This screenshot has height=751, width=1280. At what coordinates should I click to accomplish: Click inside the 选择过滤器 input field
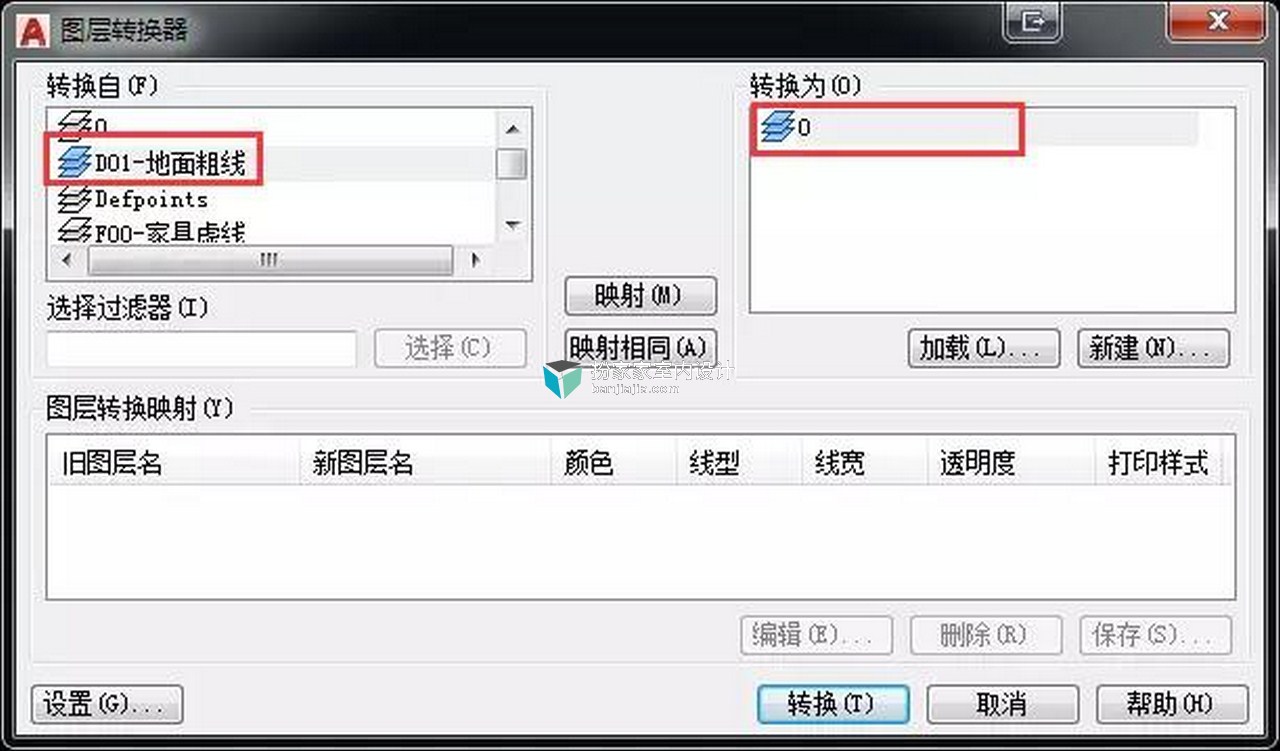click(201, 348)
